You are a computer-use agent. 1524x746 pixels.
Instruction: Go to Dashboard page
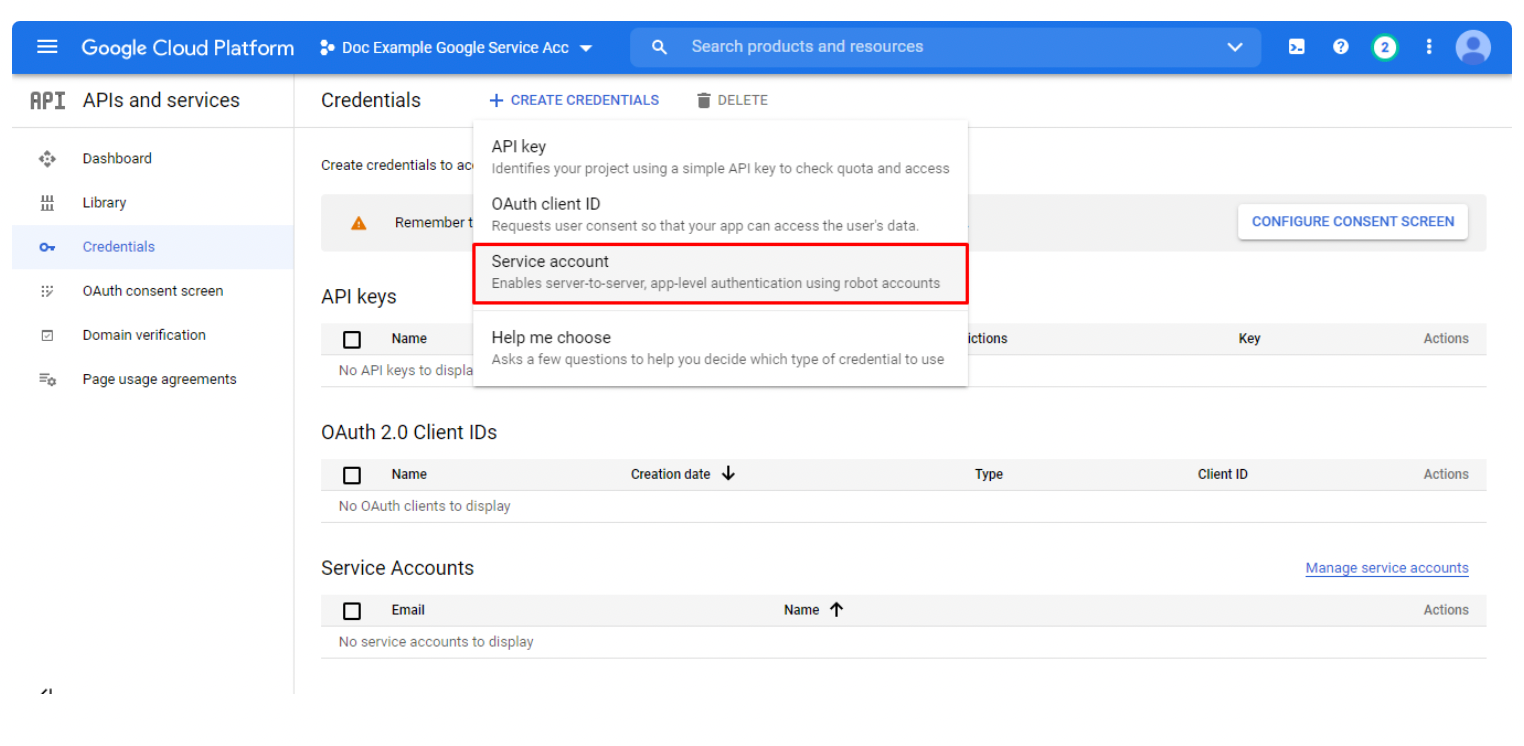(x=117, y=158)
